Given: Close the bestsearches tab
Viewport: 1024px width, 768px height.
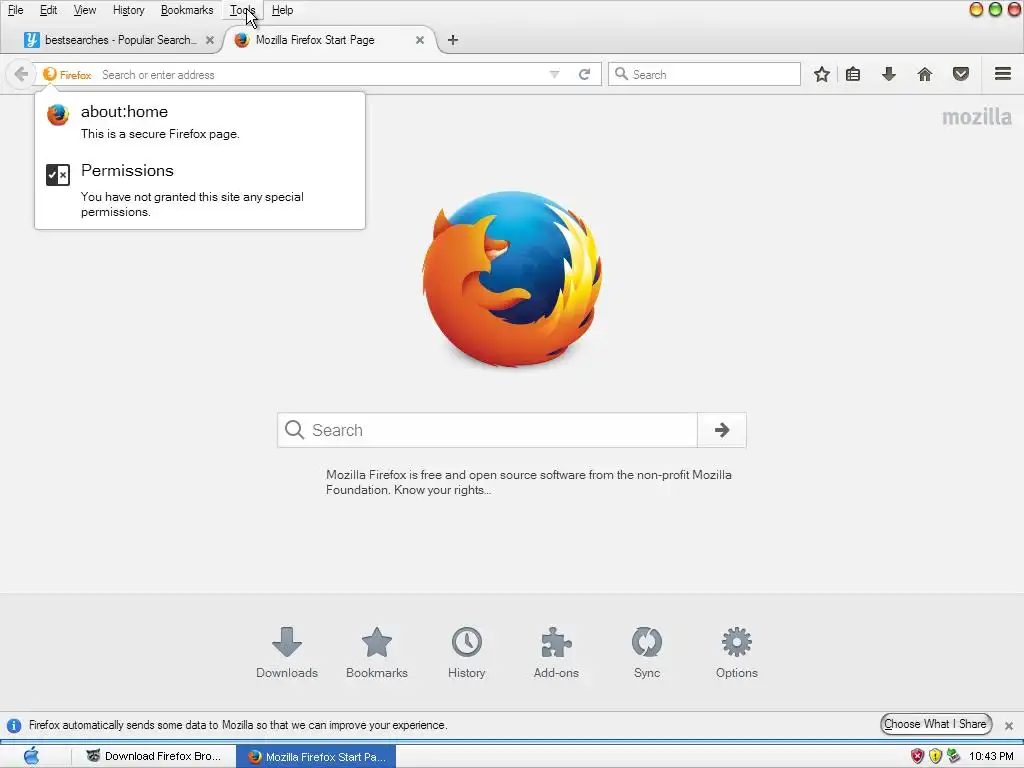Looking at the screenshot, I should click(x=210, y=40).
